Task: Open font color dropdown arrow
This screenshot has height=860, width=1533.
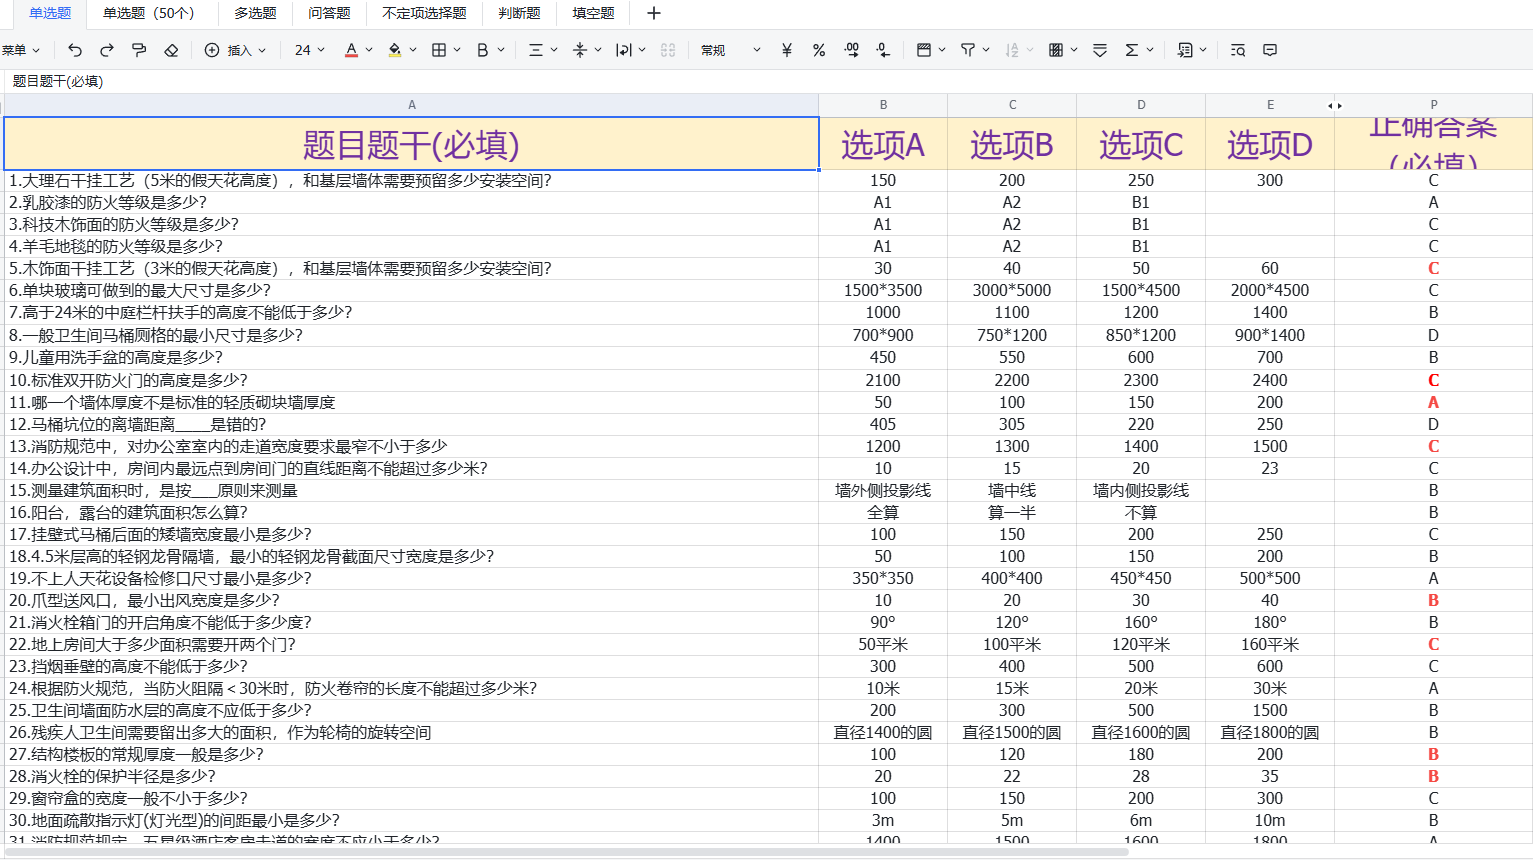Action: click(369, 50)
